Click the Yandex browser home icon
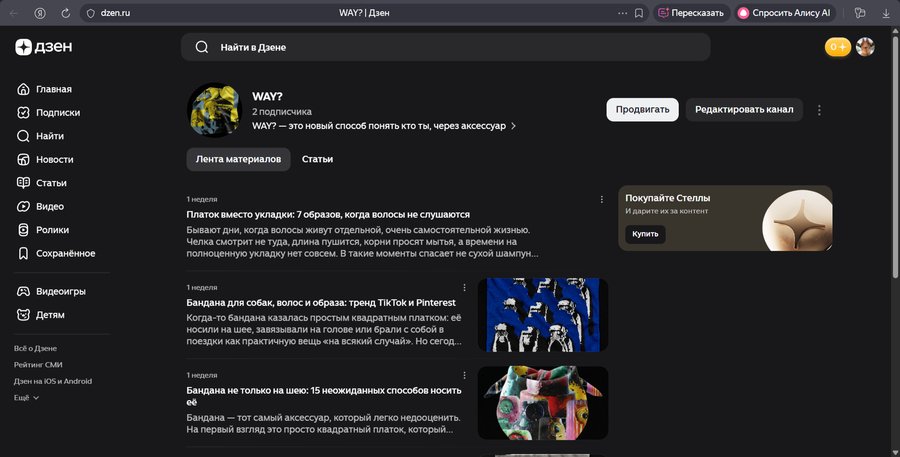The width and height of the screenshot is (900, 457). (40, 13)
